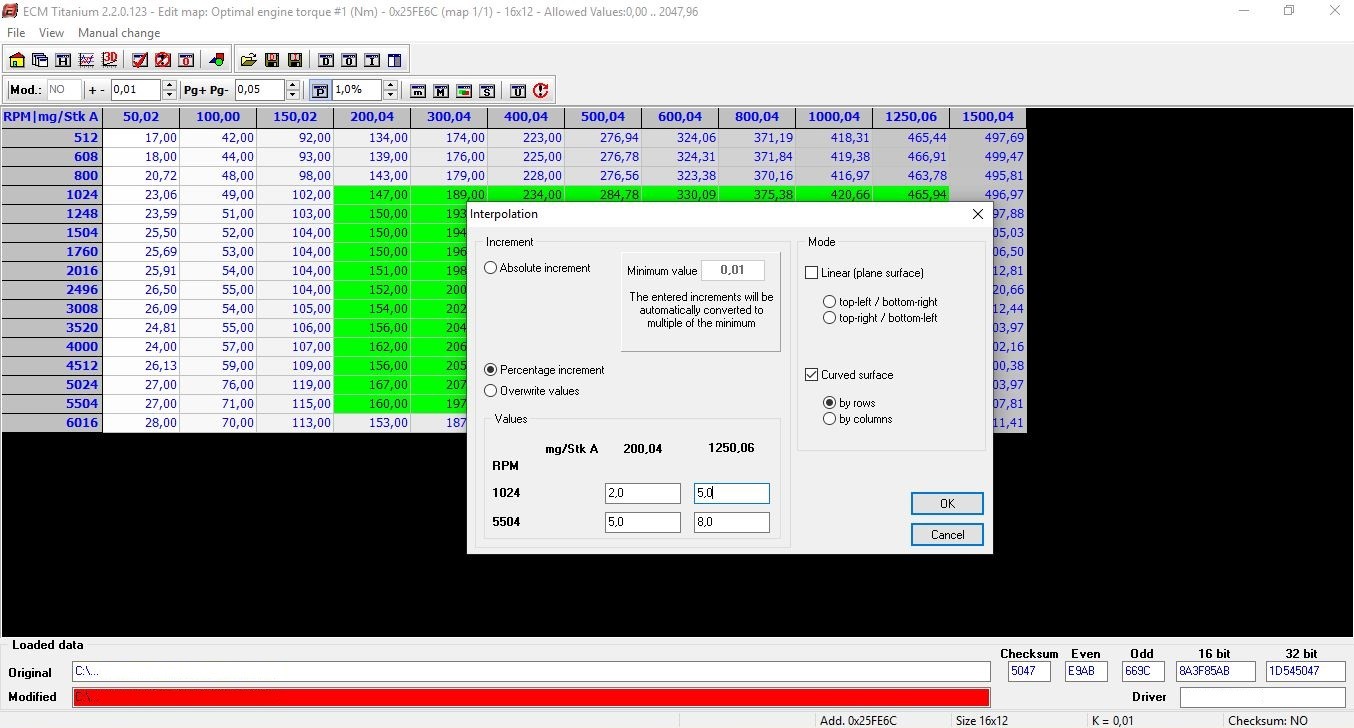Increase the 0,05 Pg value with stepper

tap(292, 85)
